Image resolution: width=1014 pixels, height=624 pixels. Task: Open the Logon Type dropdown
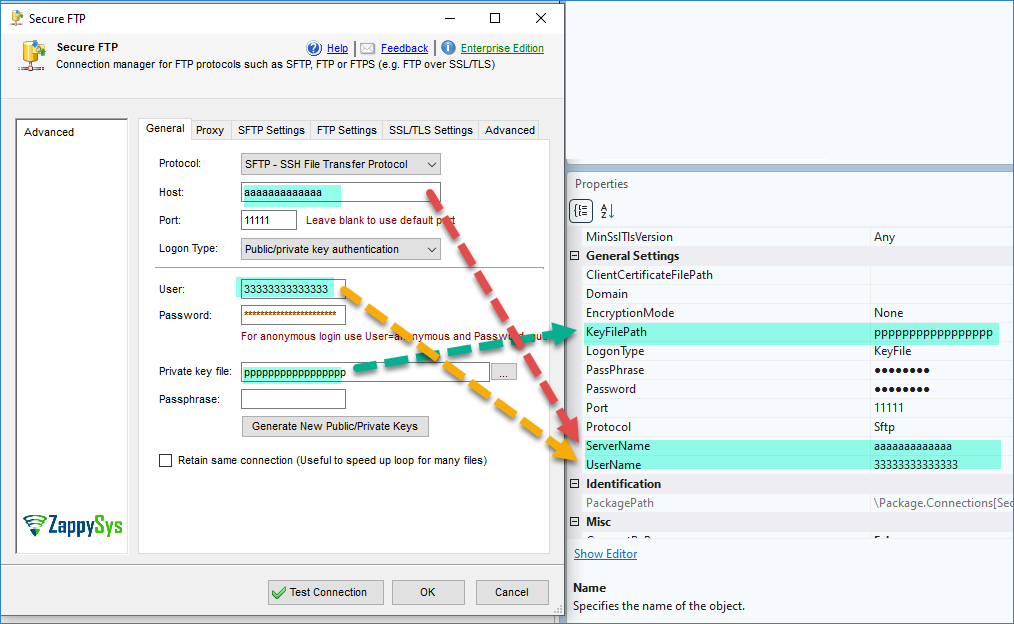[x=341, y=249]
